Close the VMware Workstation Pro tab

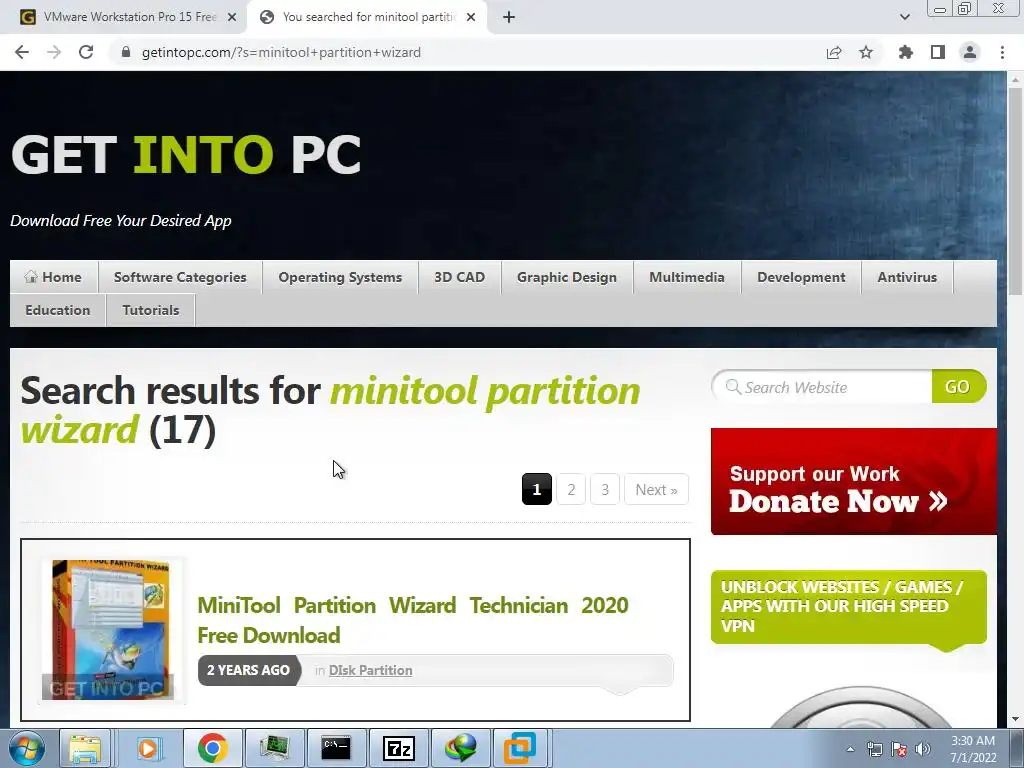pos(232,18)
